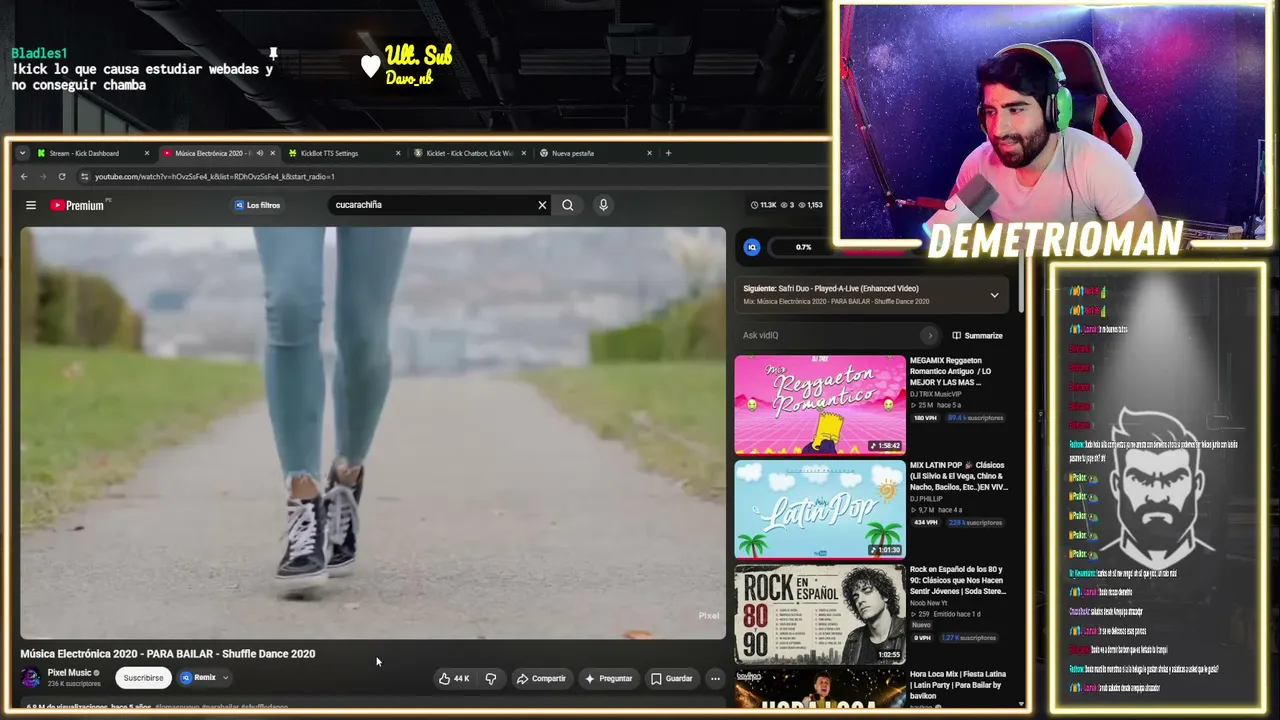This screenshot has height=720, width=1280.
Task: Submit the Ask vidIQ arrow button
Action: click(930, 336)
